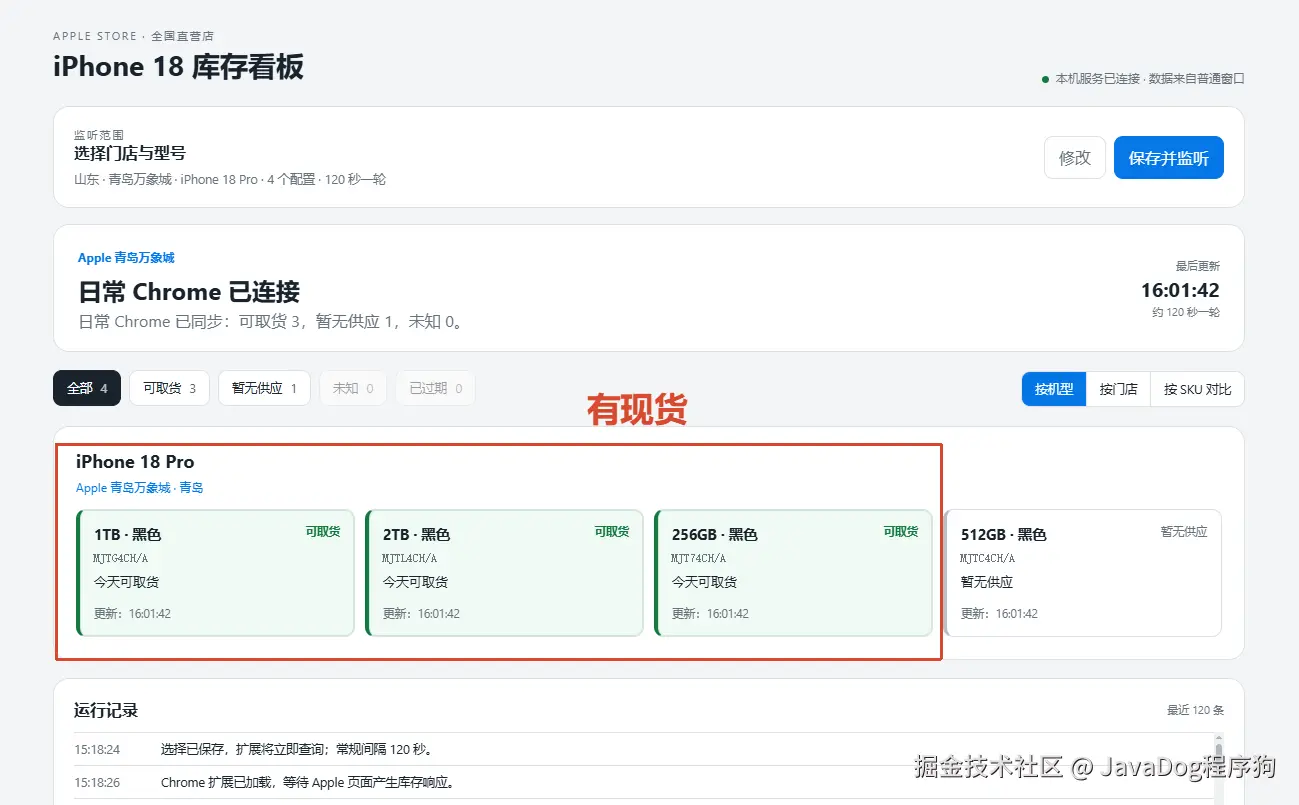Filter by 可取货 3

click(169, 388)
